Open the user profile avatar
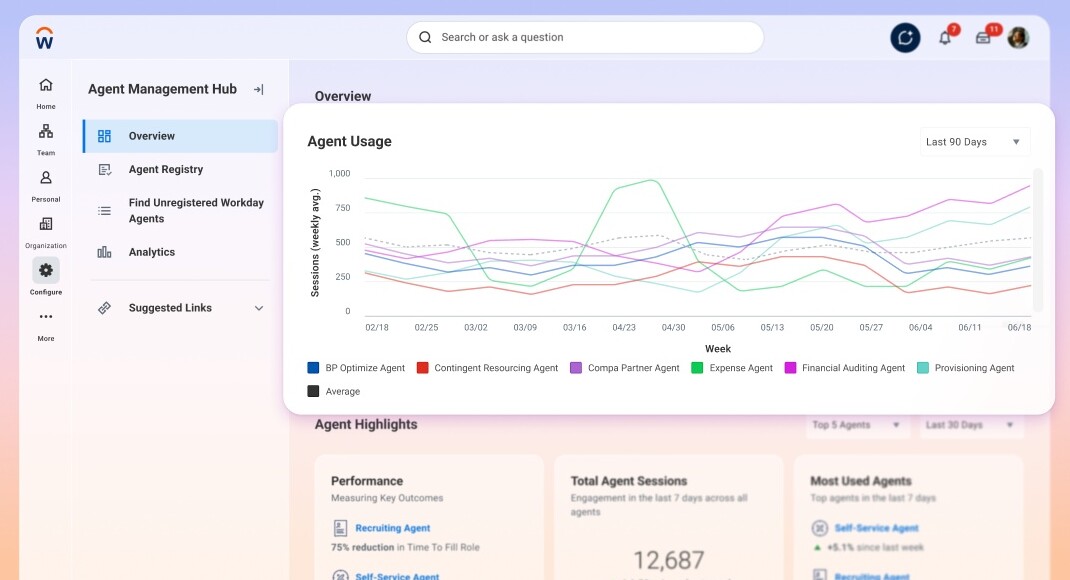Image resolution: width=1070 pixels, height=580 pixels. (1018, 38)
